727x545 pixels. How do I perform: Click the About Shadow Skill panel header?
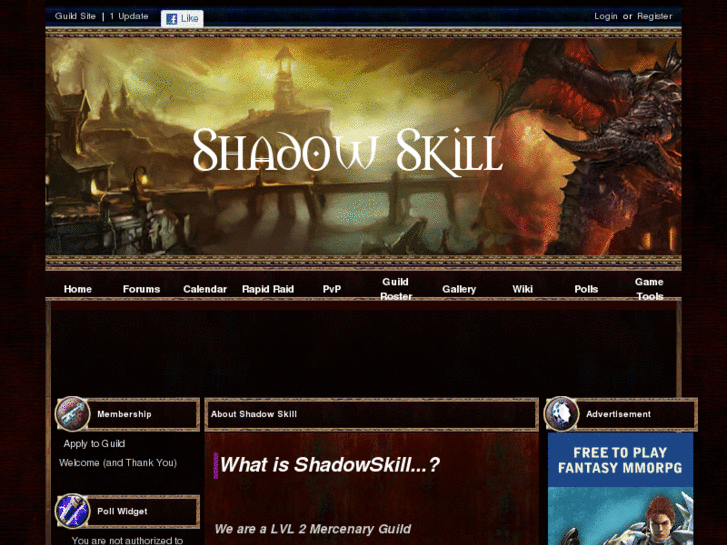tap(371, 414)
